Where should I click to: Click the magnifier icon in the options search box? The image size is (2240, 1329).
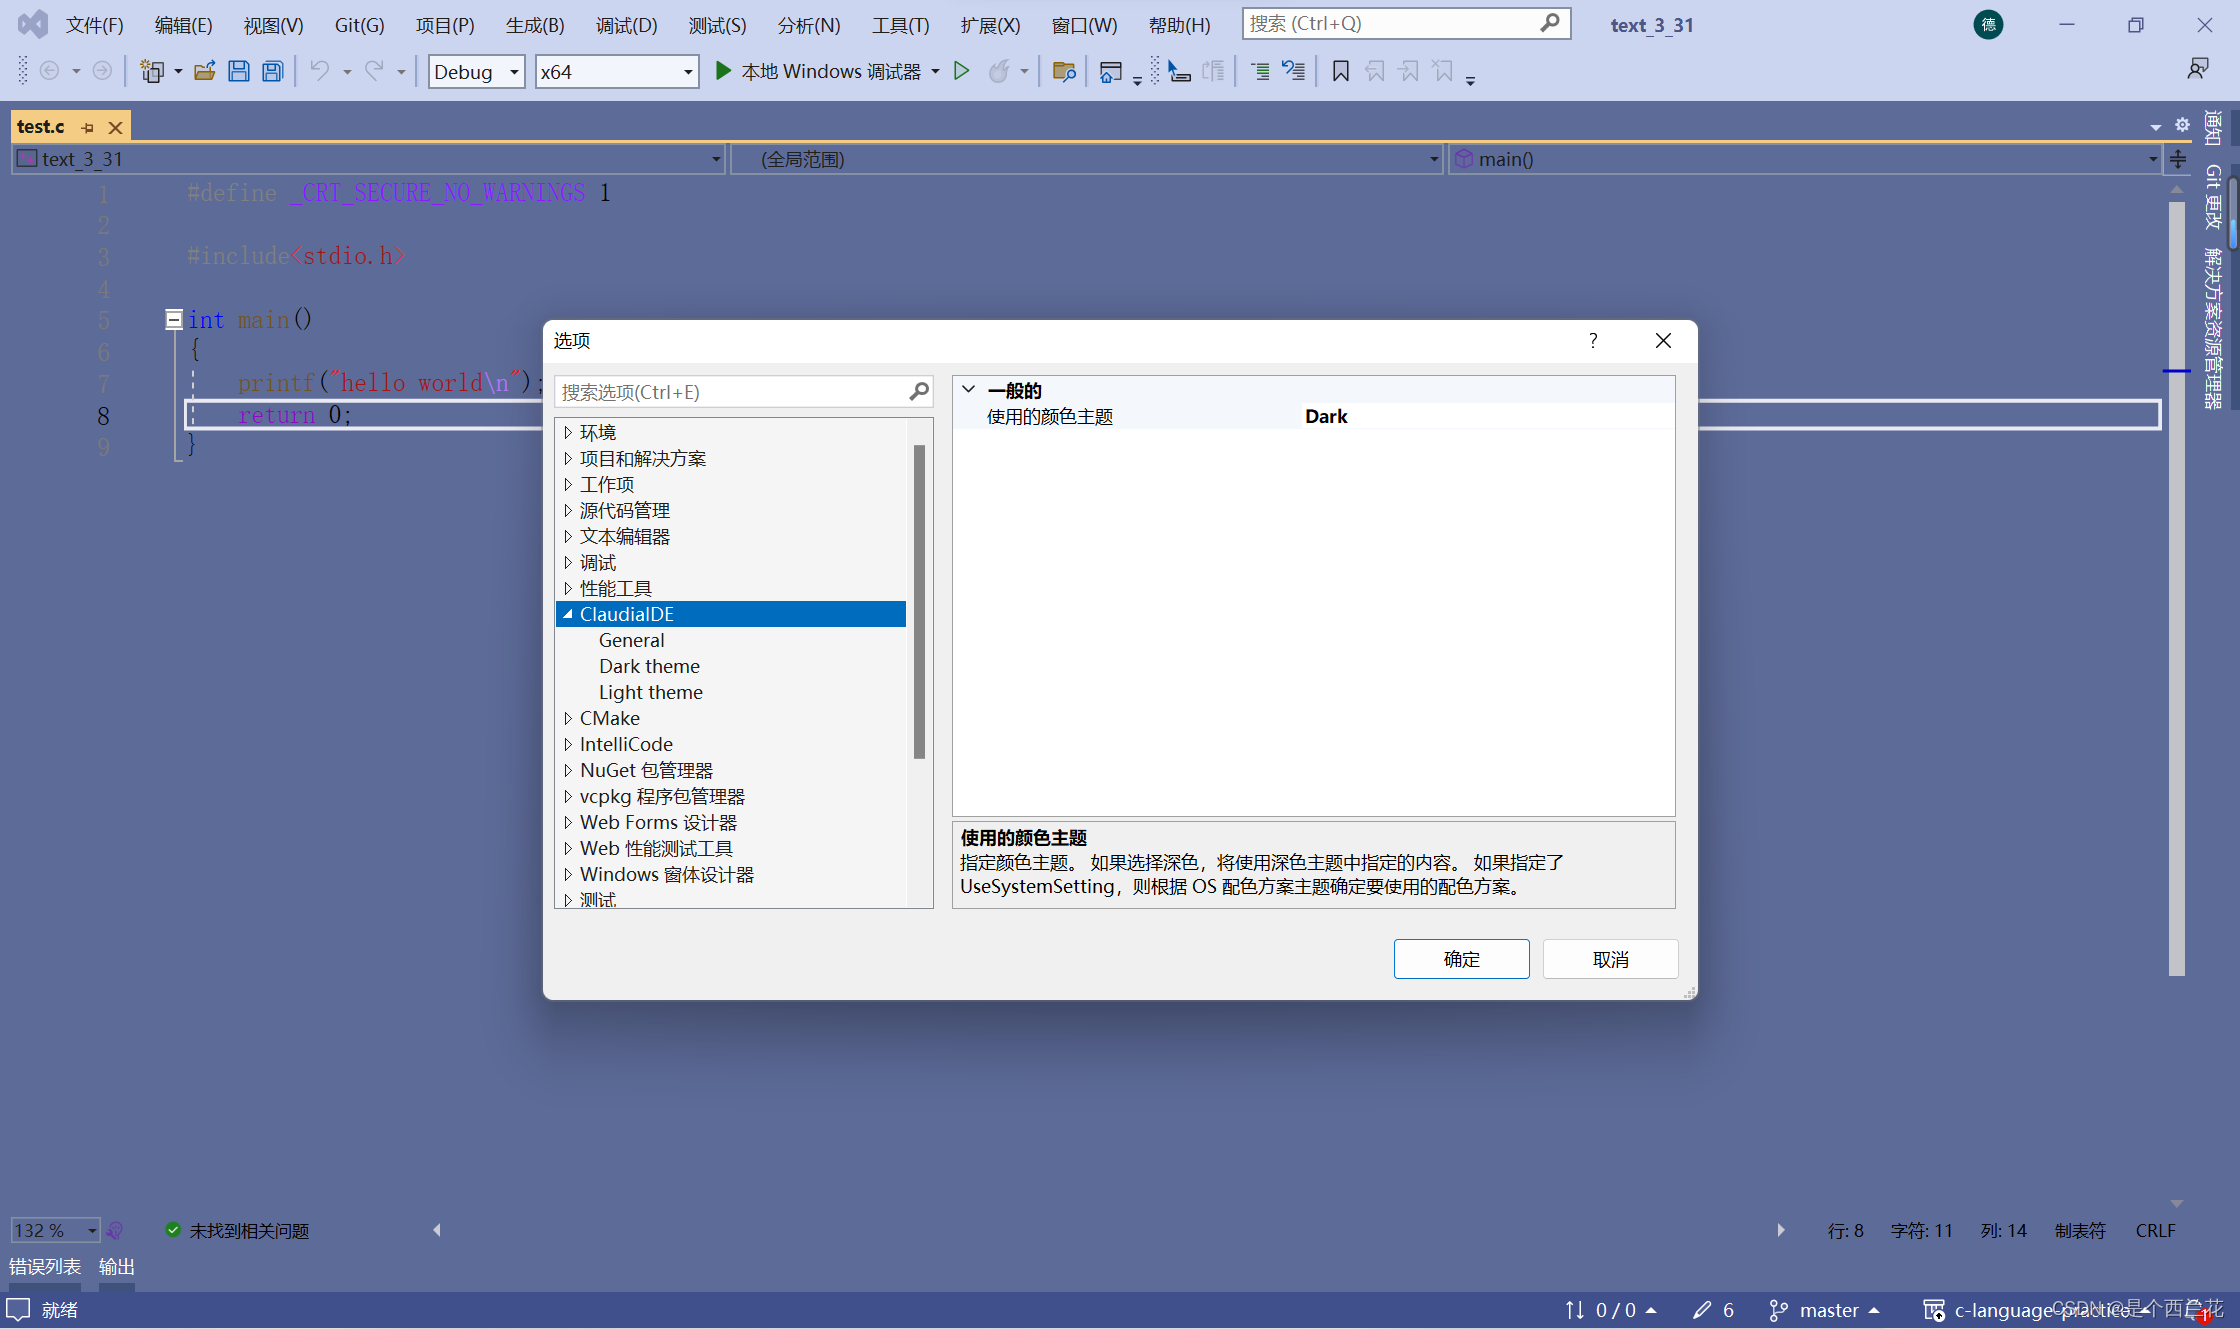point(918,392)
